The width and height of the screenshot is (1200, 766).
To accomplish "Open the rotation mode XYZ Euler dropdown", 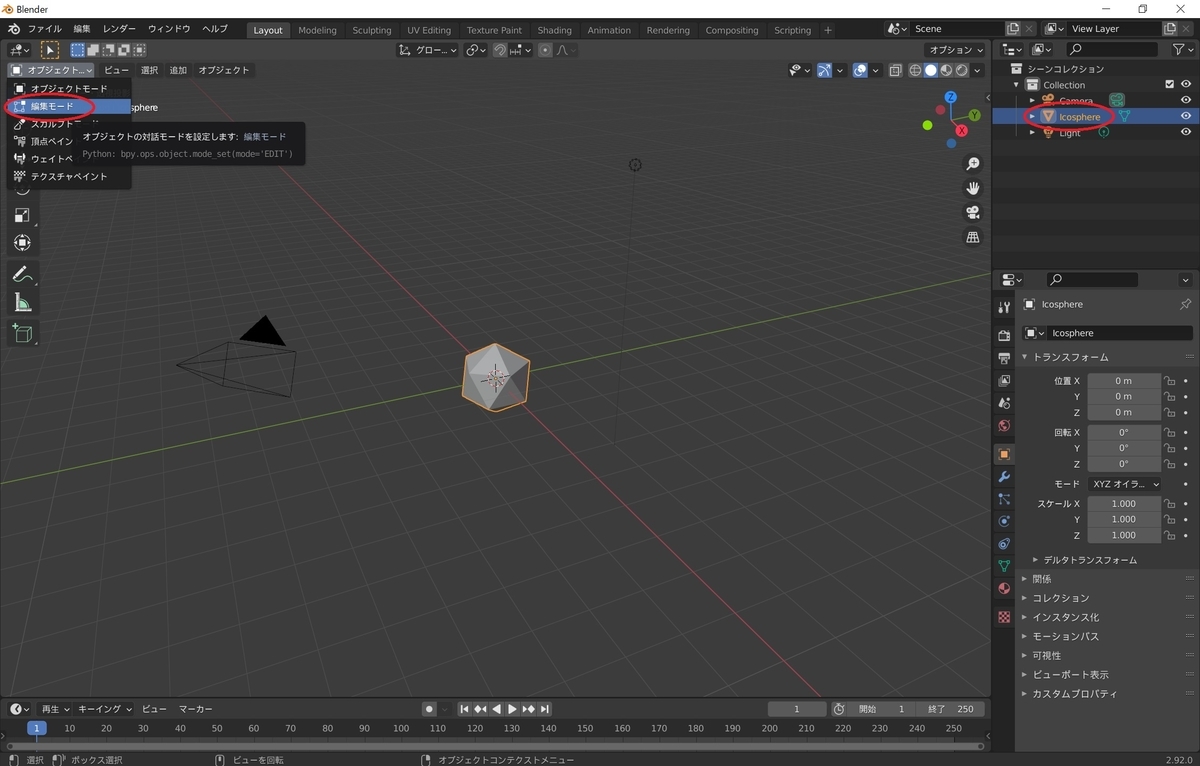I will point(1124,484).
